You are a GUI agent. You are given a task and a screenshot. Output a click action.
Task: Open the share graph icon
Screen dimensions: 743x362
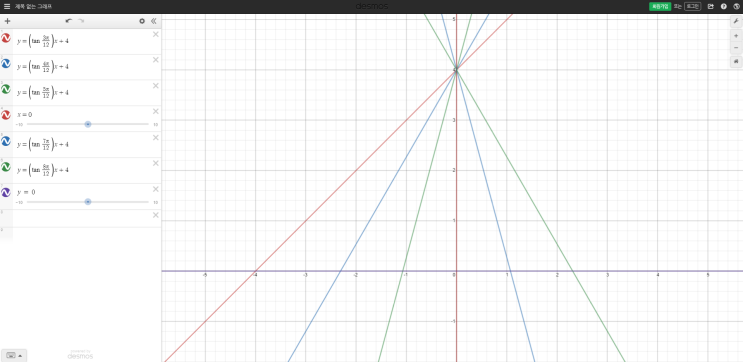(x=710, y=7)
